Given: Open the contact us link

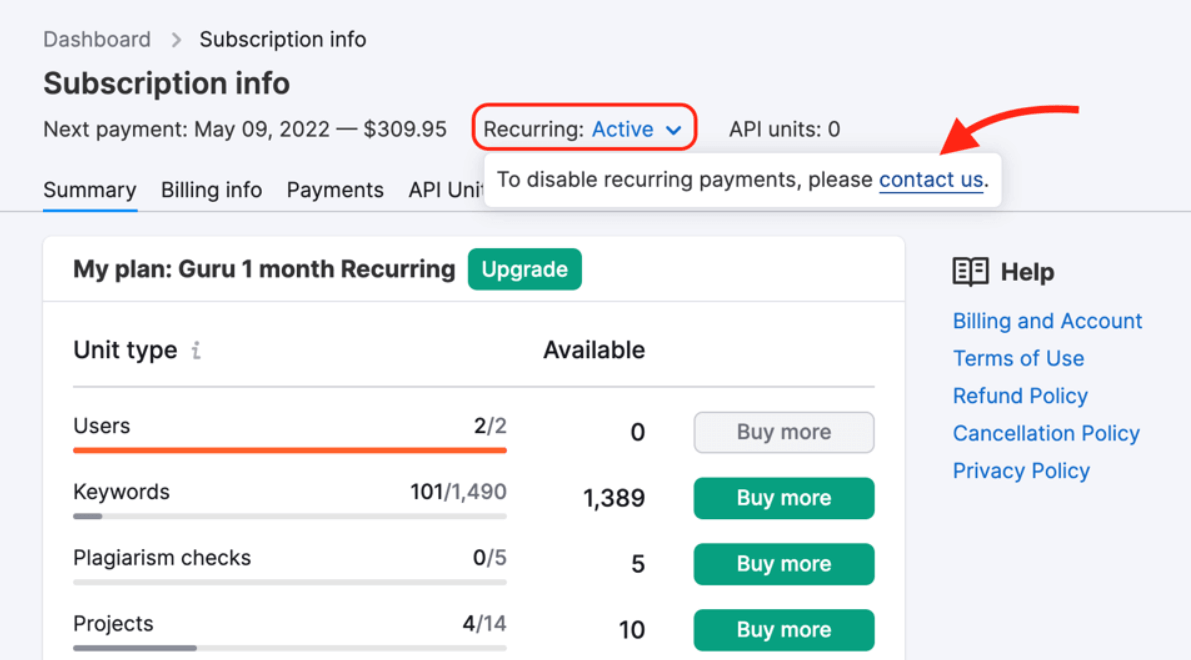Looking at the screenshot, I should click(x=930, y=180).
